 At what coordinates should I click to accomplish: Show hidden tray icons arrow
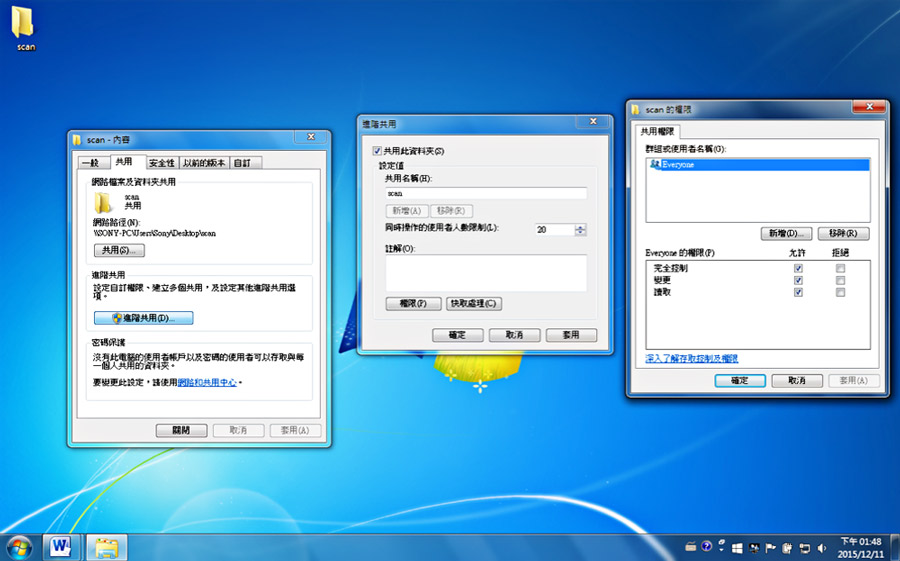coord(721,550)
